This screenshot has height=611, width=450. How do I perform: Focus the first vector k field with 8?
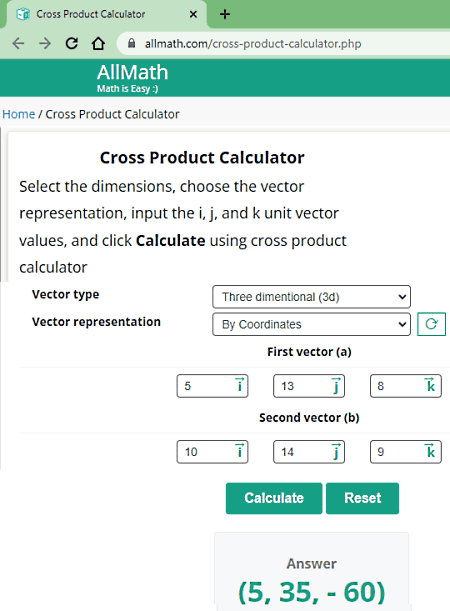pos(406,386)
